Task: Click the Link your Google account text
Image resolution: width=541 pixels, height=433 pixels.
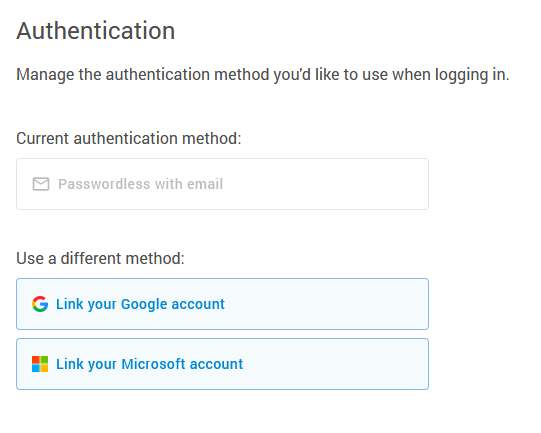Action: click(x=140, y=304)
